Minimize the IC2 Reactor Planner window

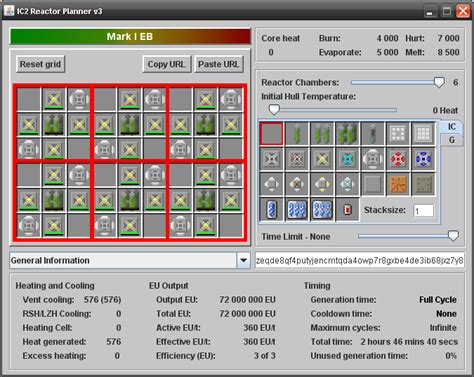(x=430, y=11)
